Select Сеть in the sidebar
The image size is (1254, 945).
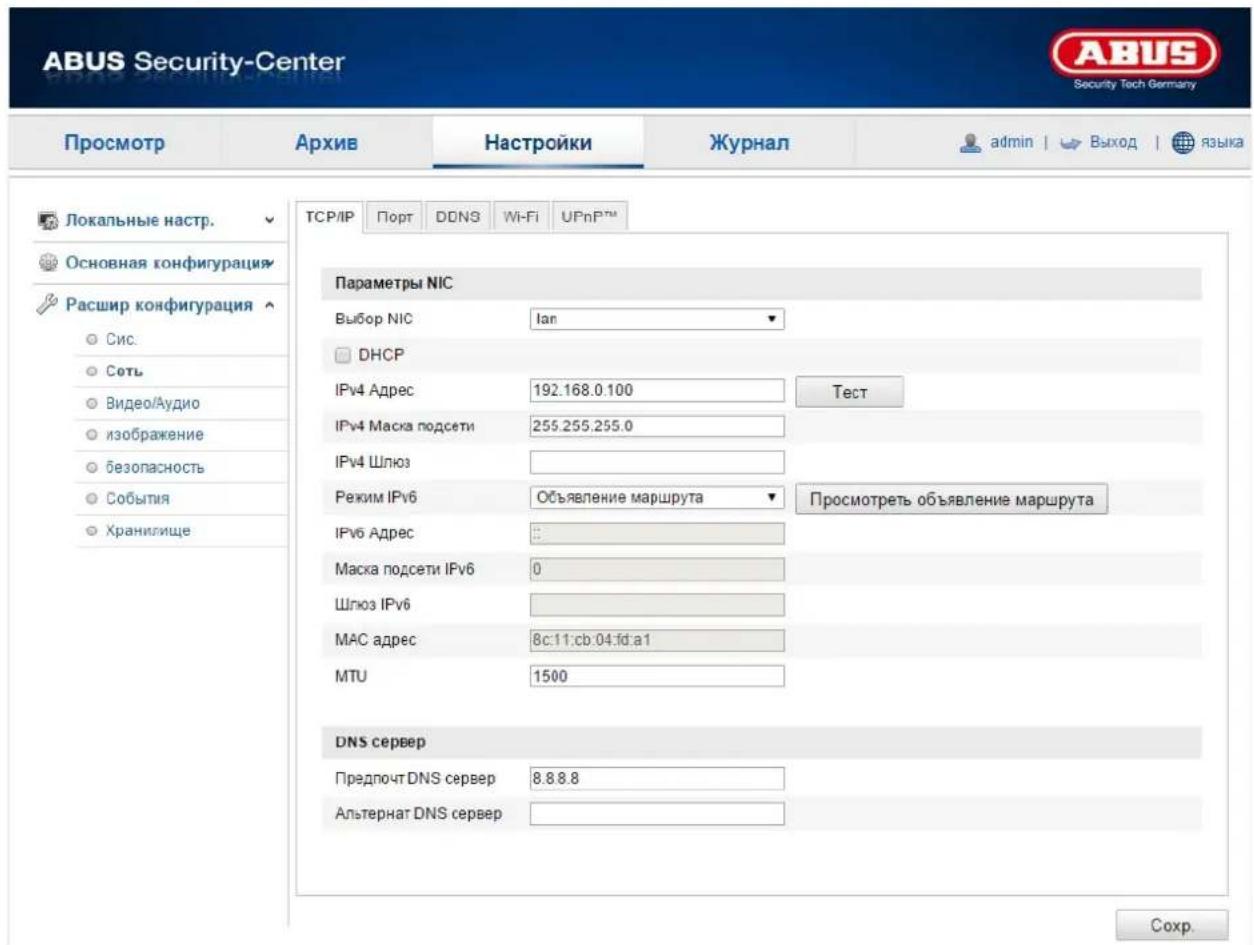(124, 372)
